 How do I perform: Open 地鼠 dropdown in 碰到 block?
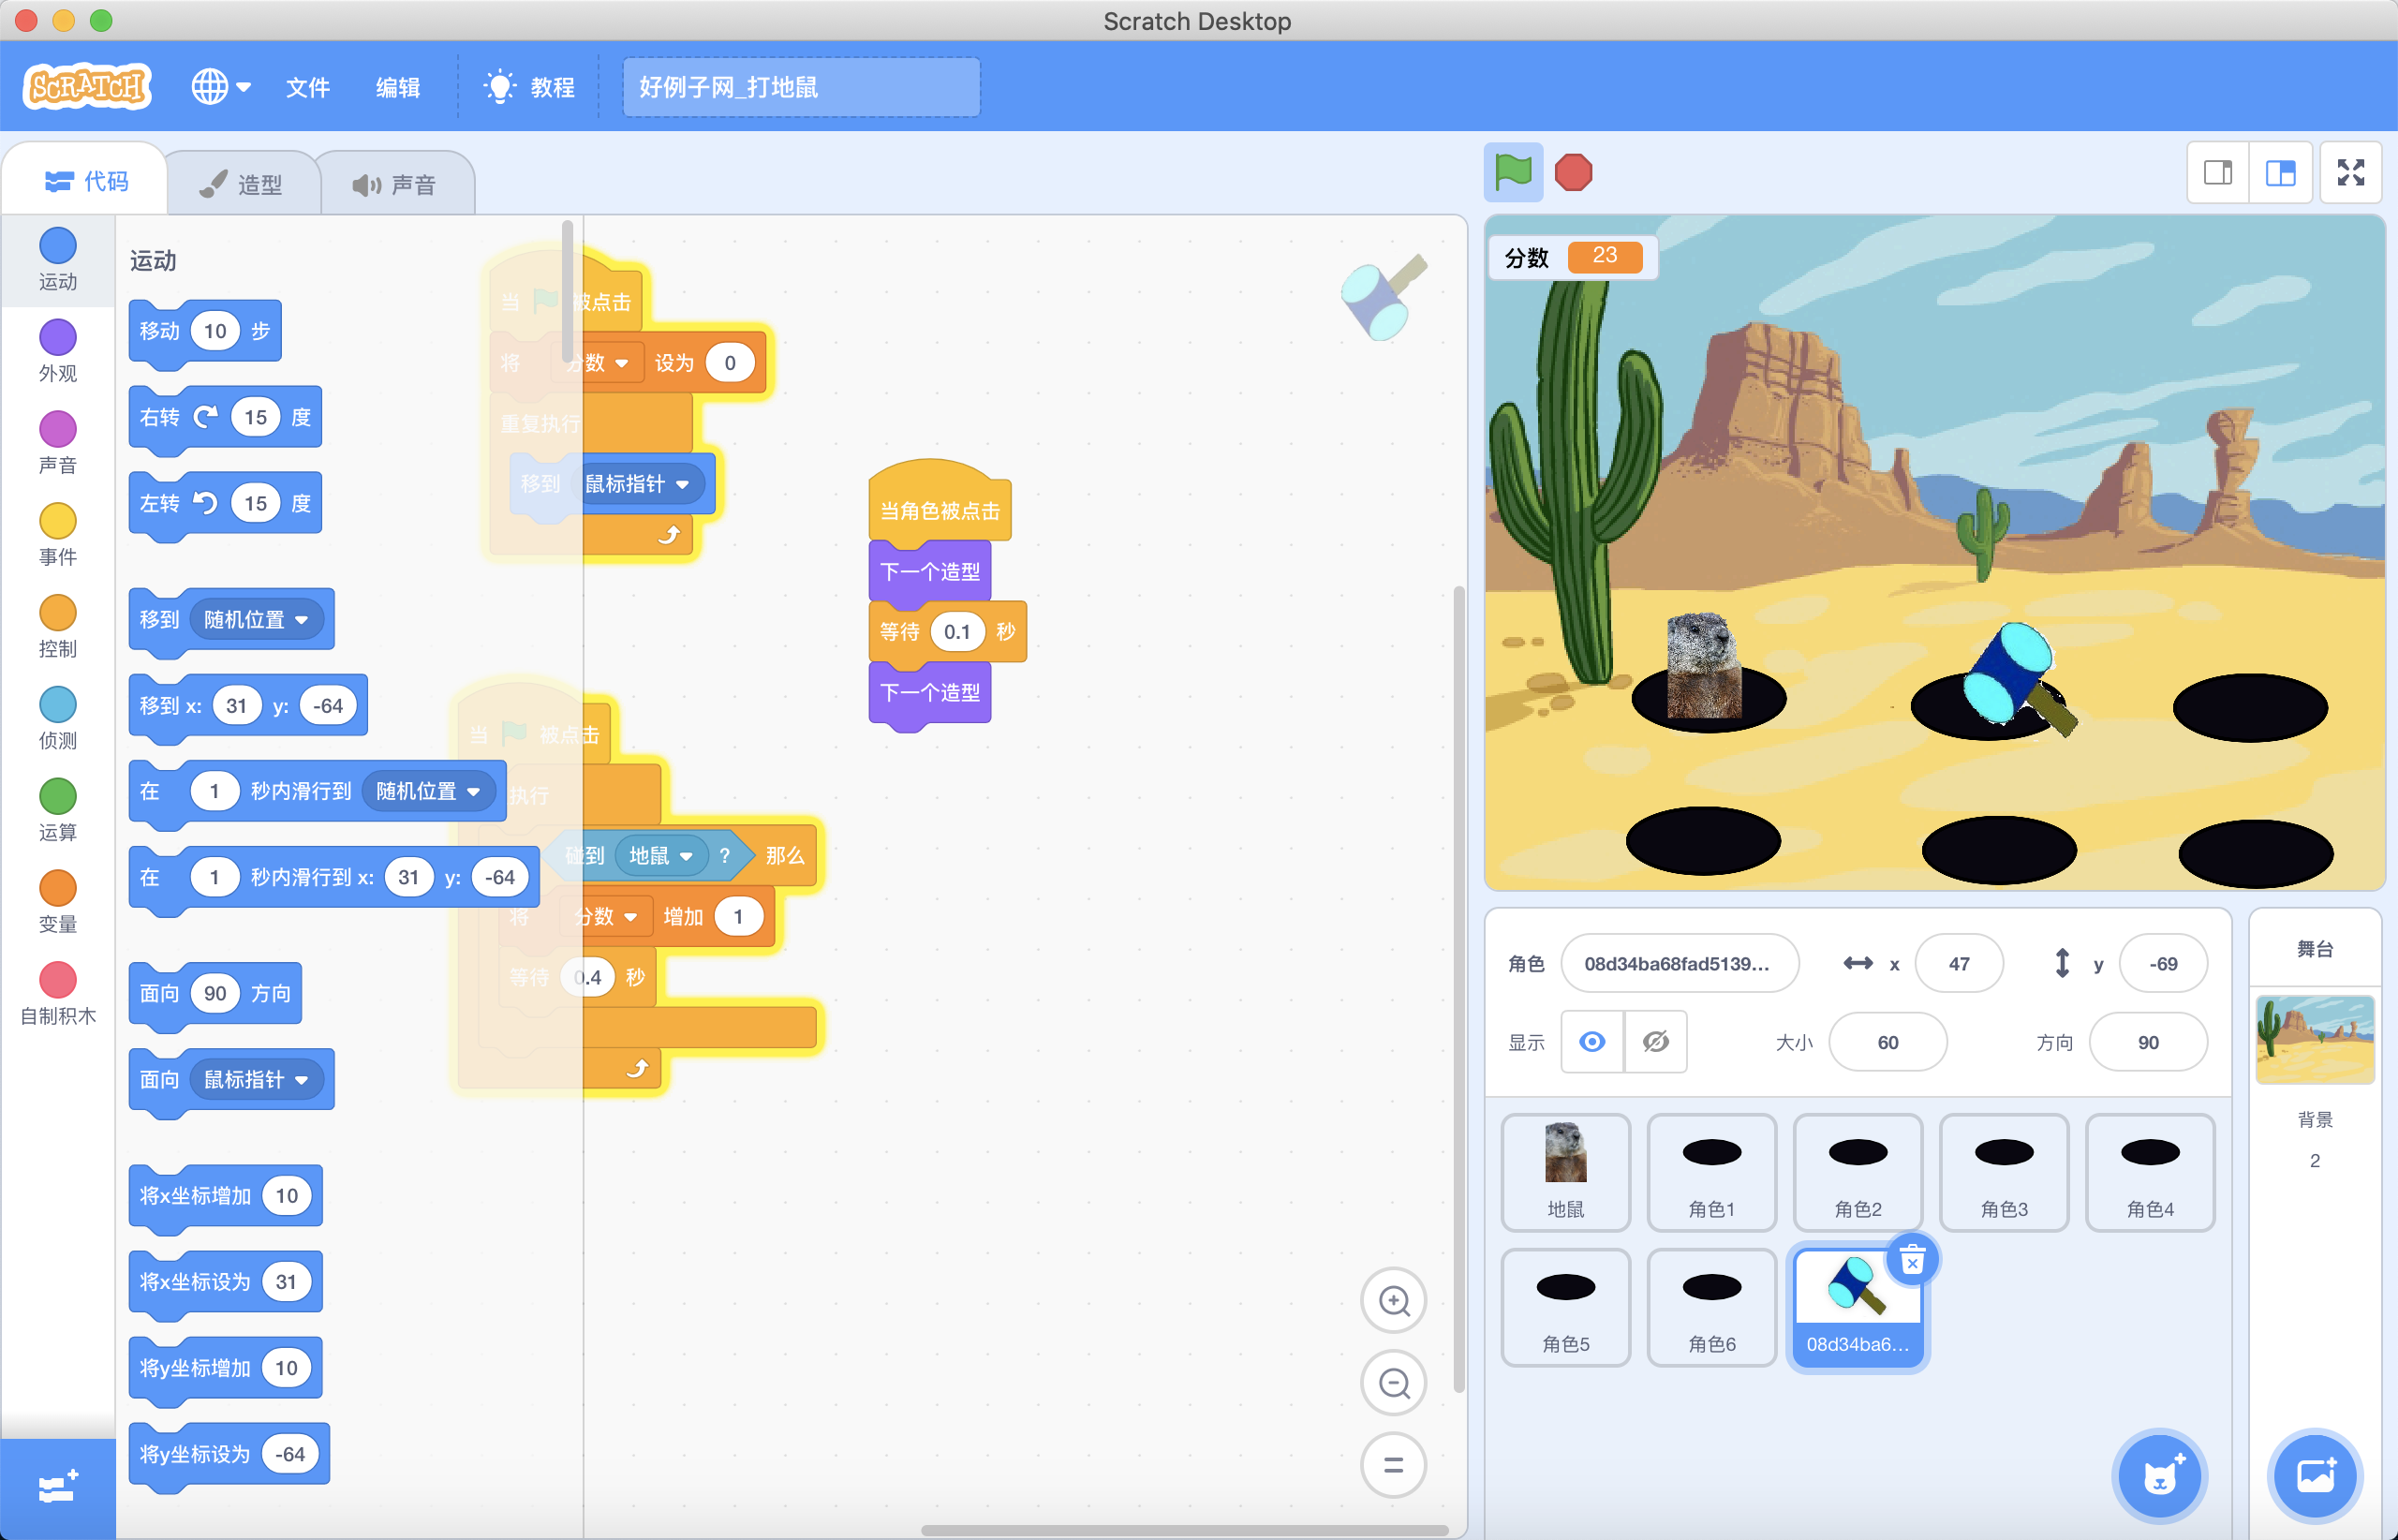(x=661, y=856)
